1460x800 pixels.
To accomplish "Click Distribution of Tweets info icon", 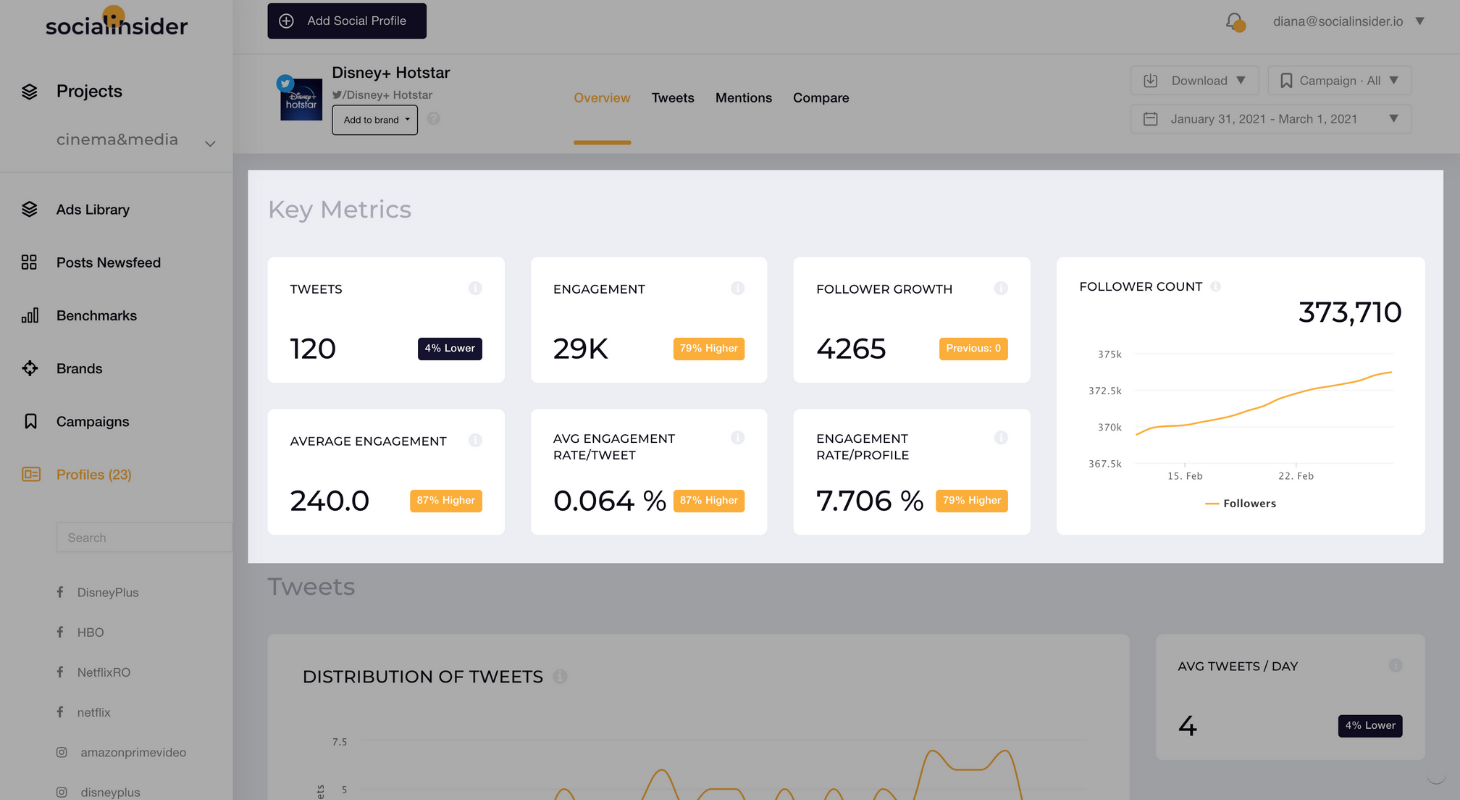I will pos(560,676).
